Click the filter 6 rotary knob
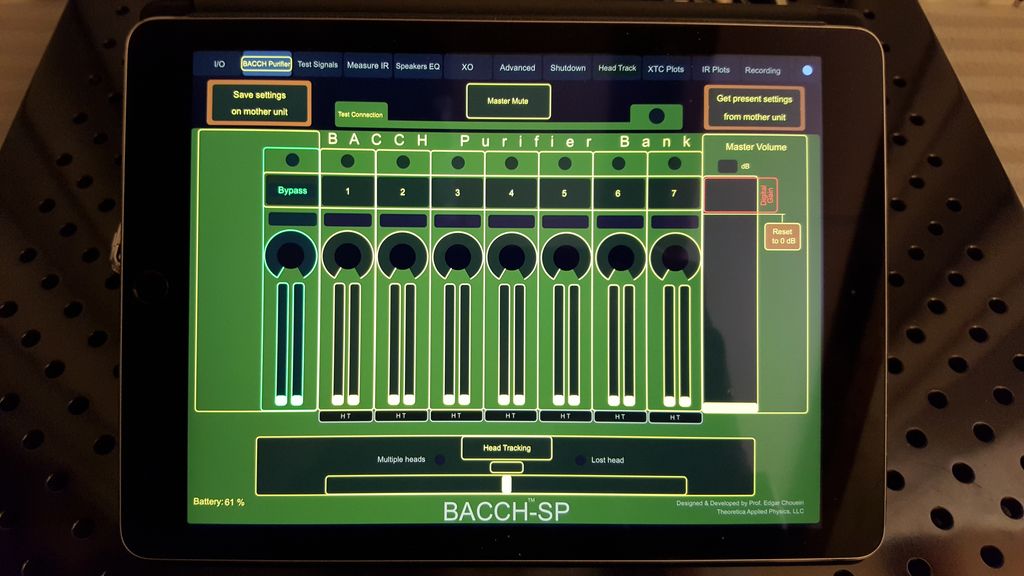 pos(620,258)
